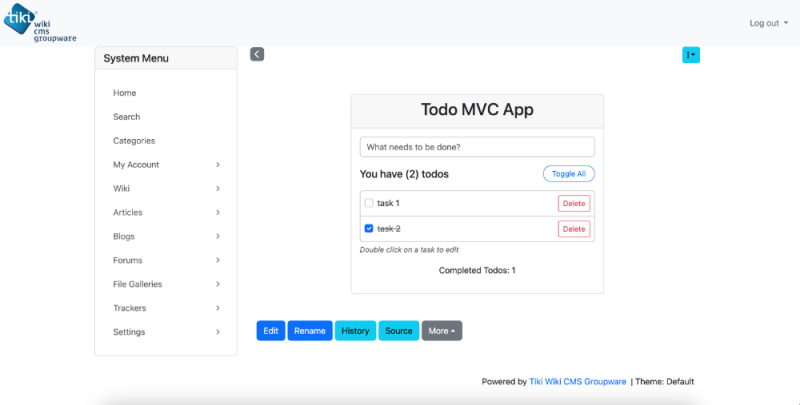Screen dimensions: 800x405
Task: Select Forums menu item
Action: [128, 260]
